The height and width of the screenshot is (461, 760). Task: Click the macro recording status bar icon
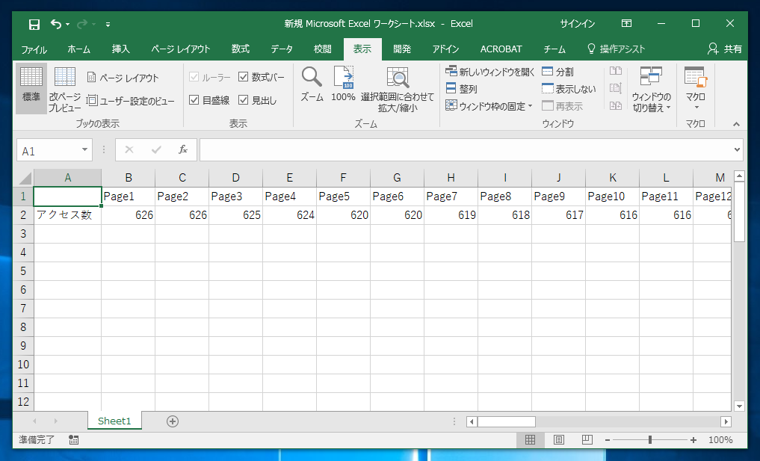coord(74,440)
